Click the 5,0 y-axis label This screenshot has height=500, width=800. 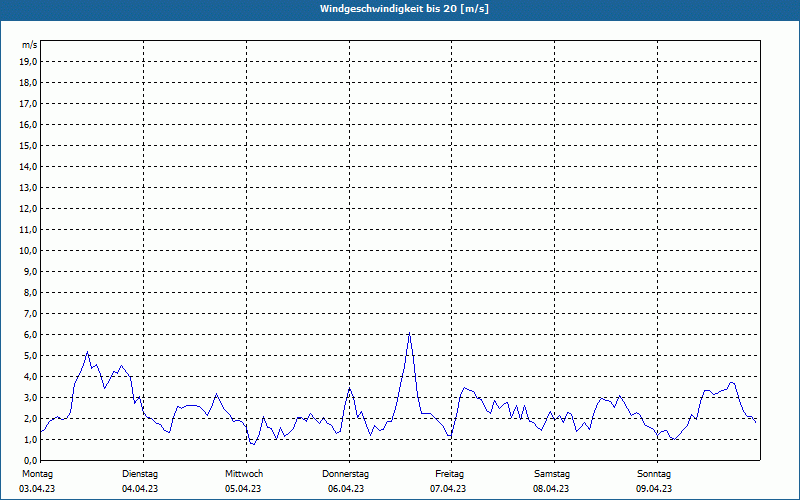tap(30, 356)
